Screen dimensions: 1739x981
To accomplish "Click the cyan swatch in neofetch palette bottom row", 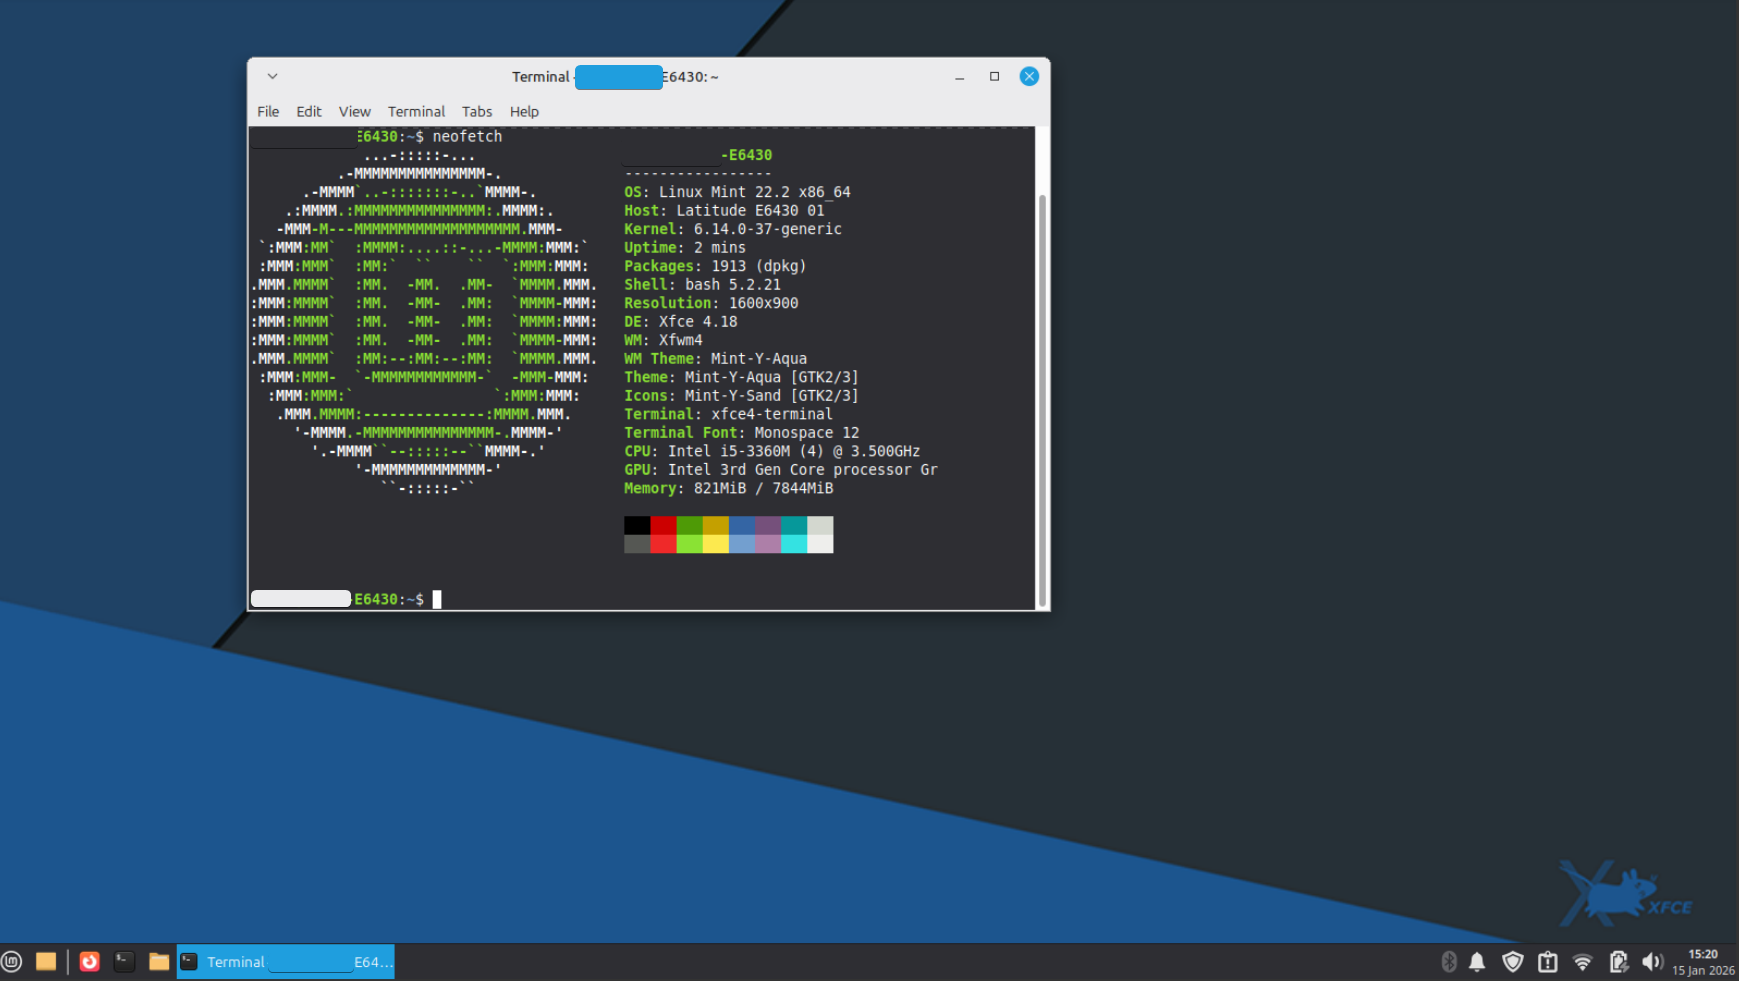I will tap(794, 544).
